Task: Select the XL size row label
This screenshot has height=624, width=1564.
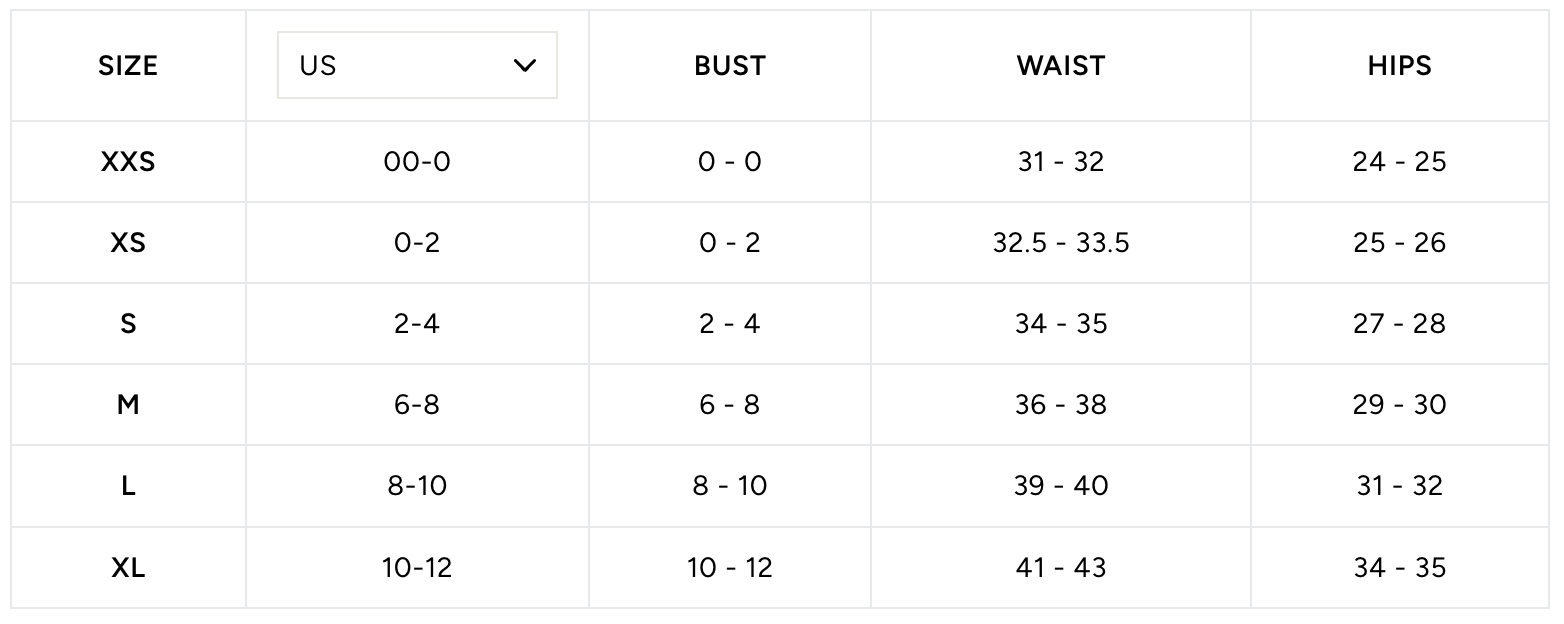Action: pyautogui.click(x=128, y=568)
